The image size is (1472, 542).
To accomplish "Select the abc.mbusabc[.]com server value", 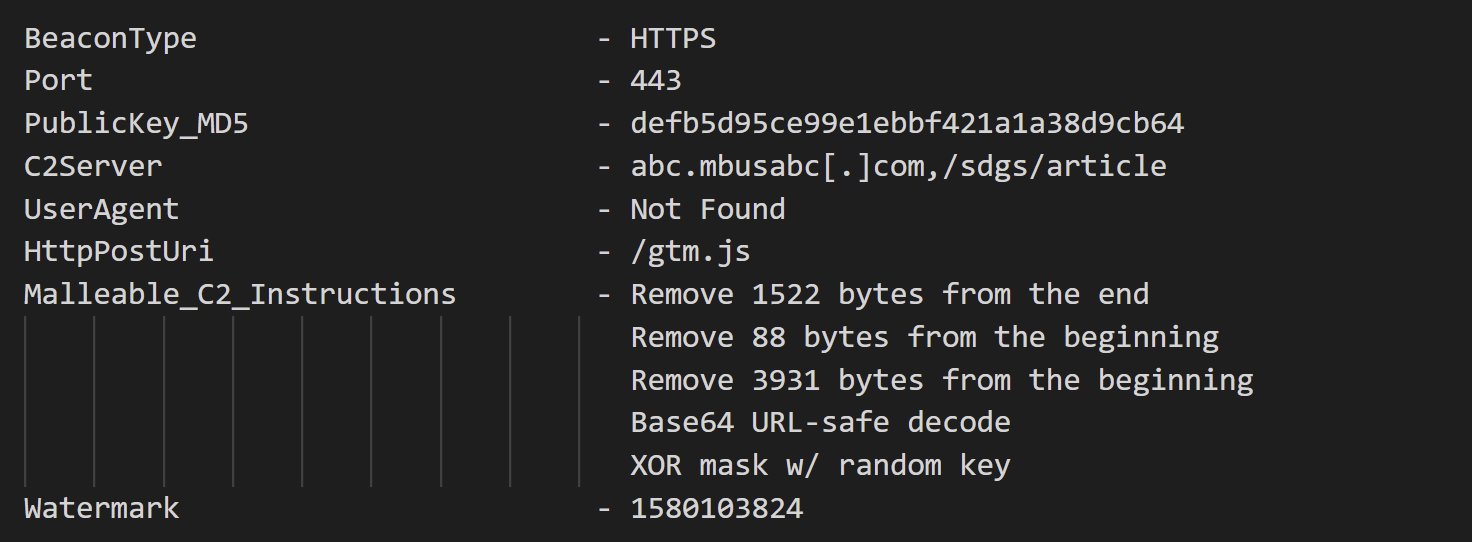I will click(x=778, y=166).
